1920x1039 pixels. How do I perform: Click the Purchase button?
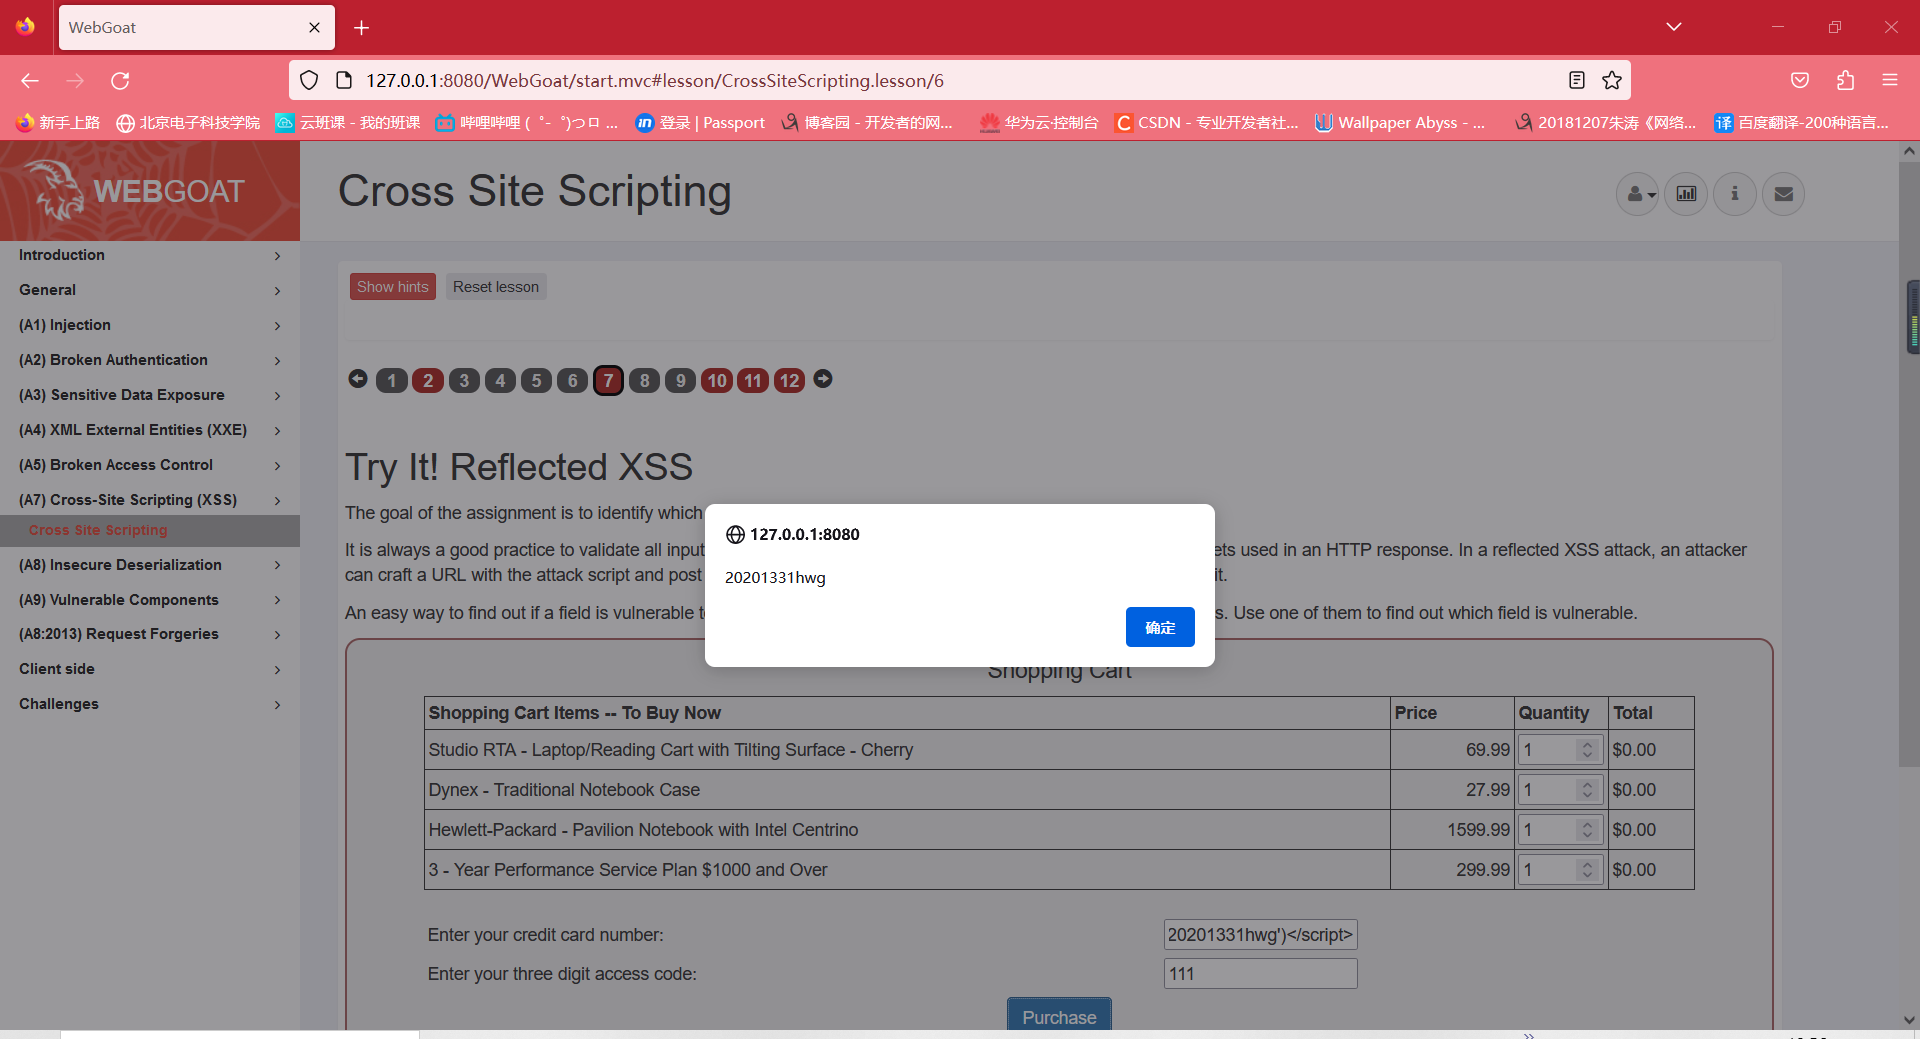coord(1059,1015)
